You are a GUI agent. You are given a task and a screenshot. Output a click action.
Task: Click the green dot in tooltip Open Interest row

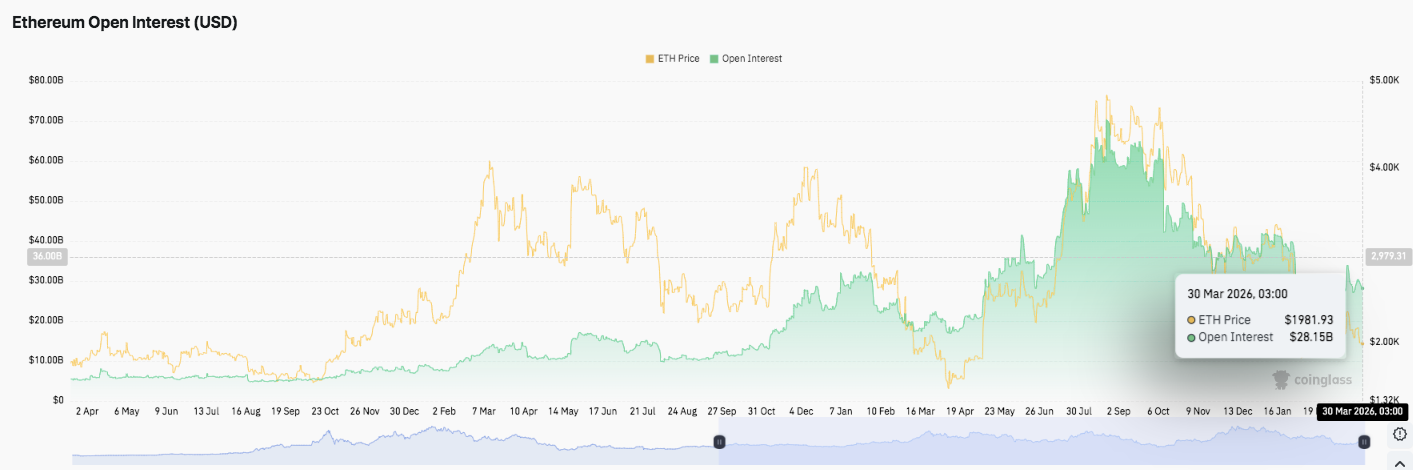(1192, 338)
